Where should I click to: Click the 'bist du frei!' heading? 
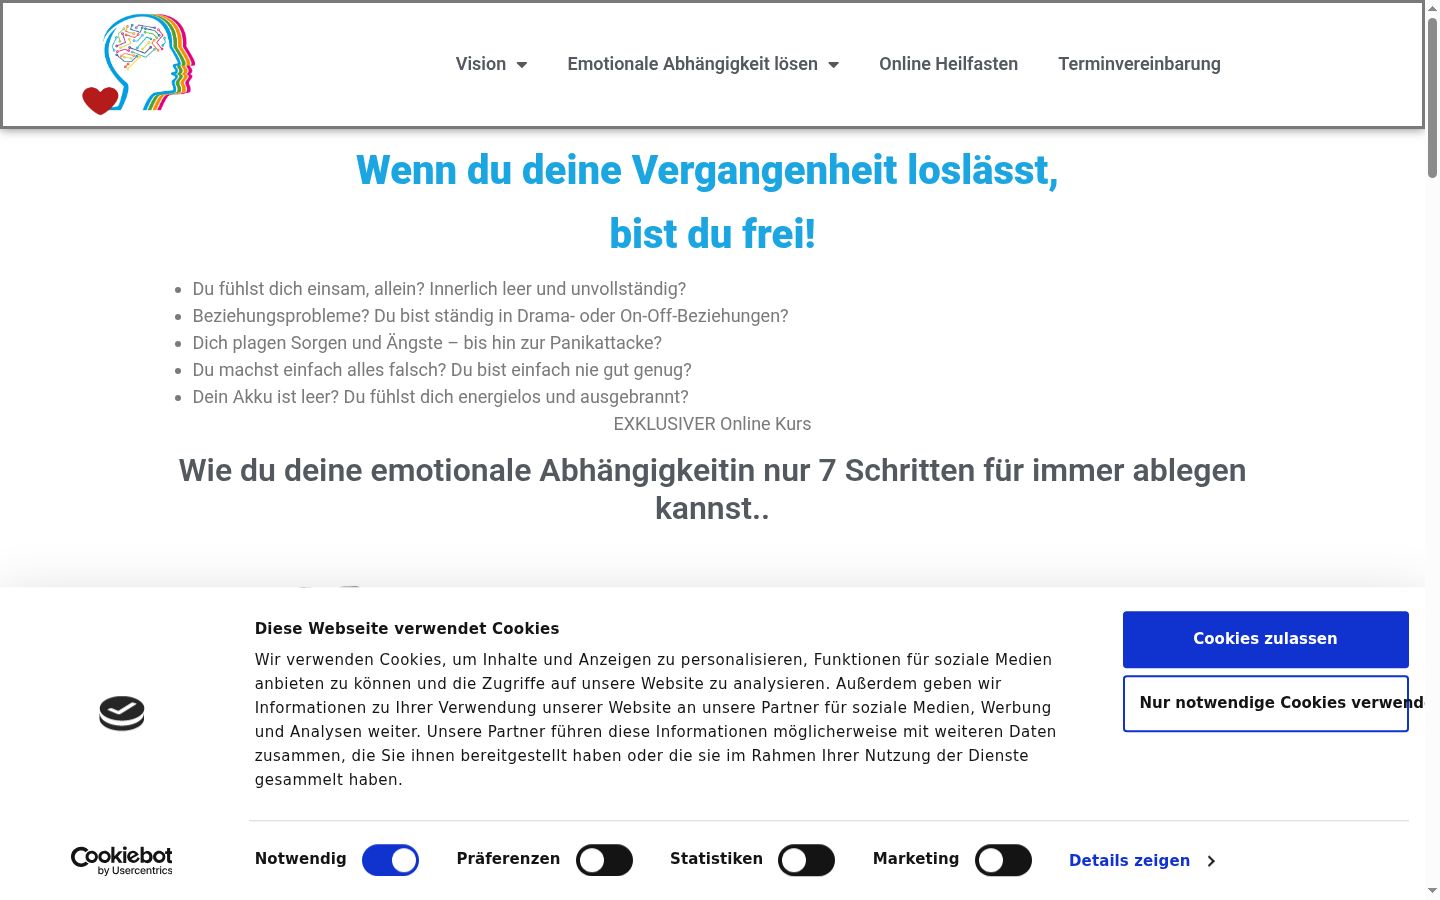[x=712, y=234]
